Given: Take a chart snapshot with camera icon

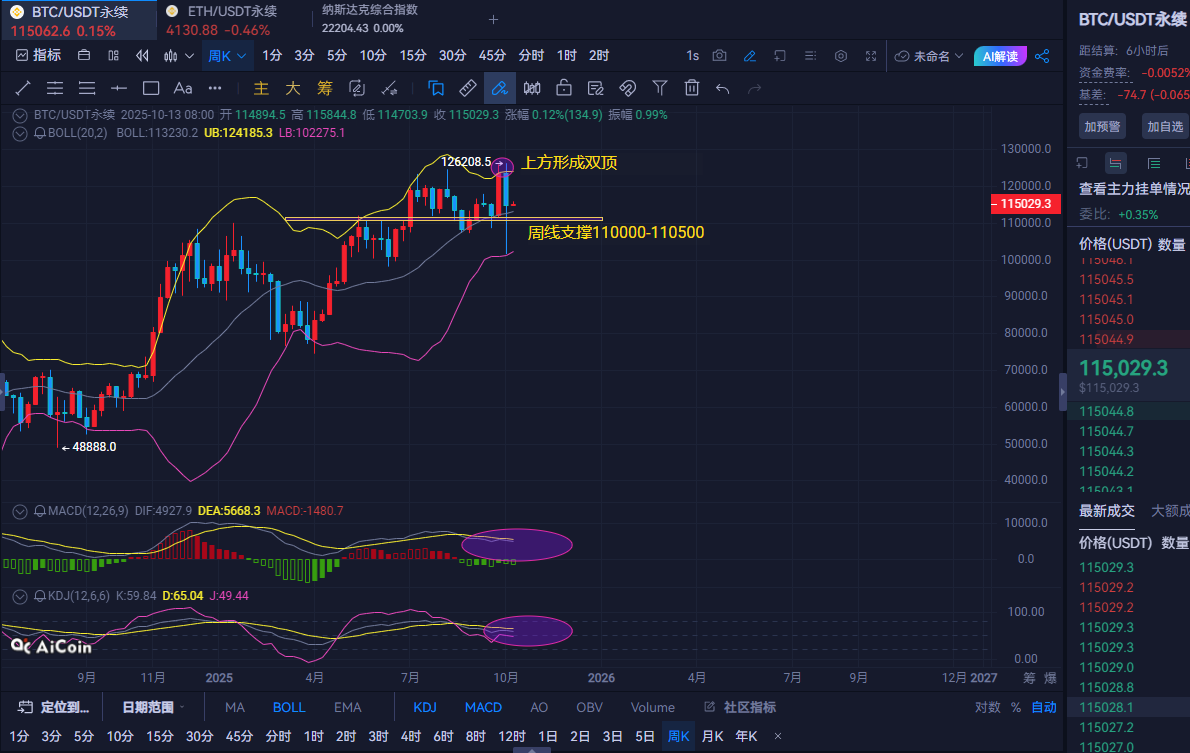Looking at the screenshot, I should tap(719, 55).
